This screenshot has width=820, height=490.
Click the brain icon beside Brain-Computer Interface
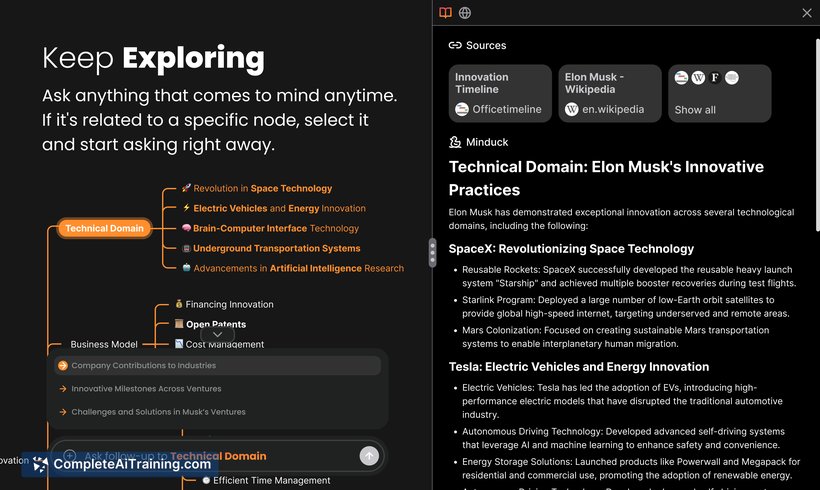point(186,228)
